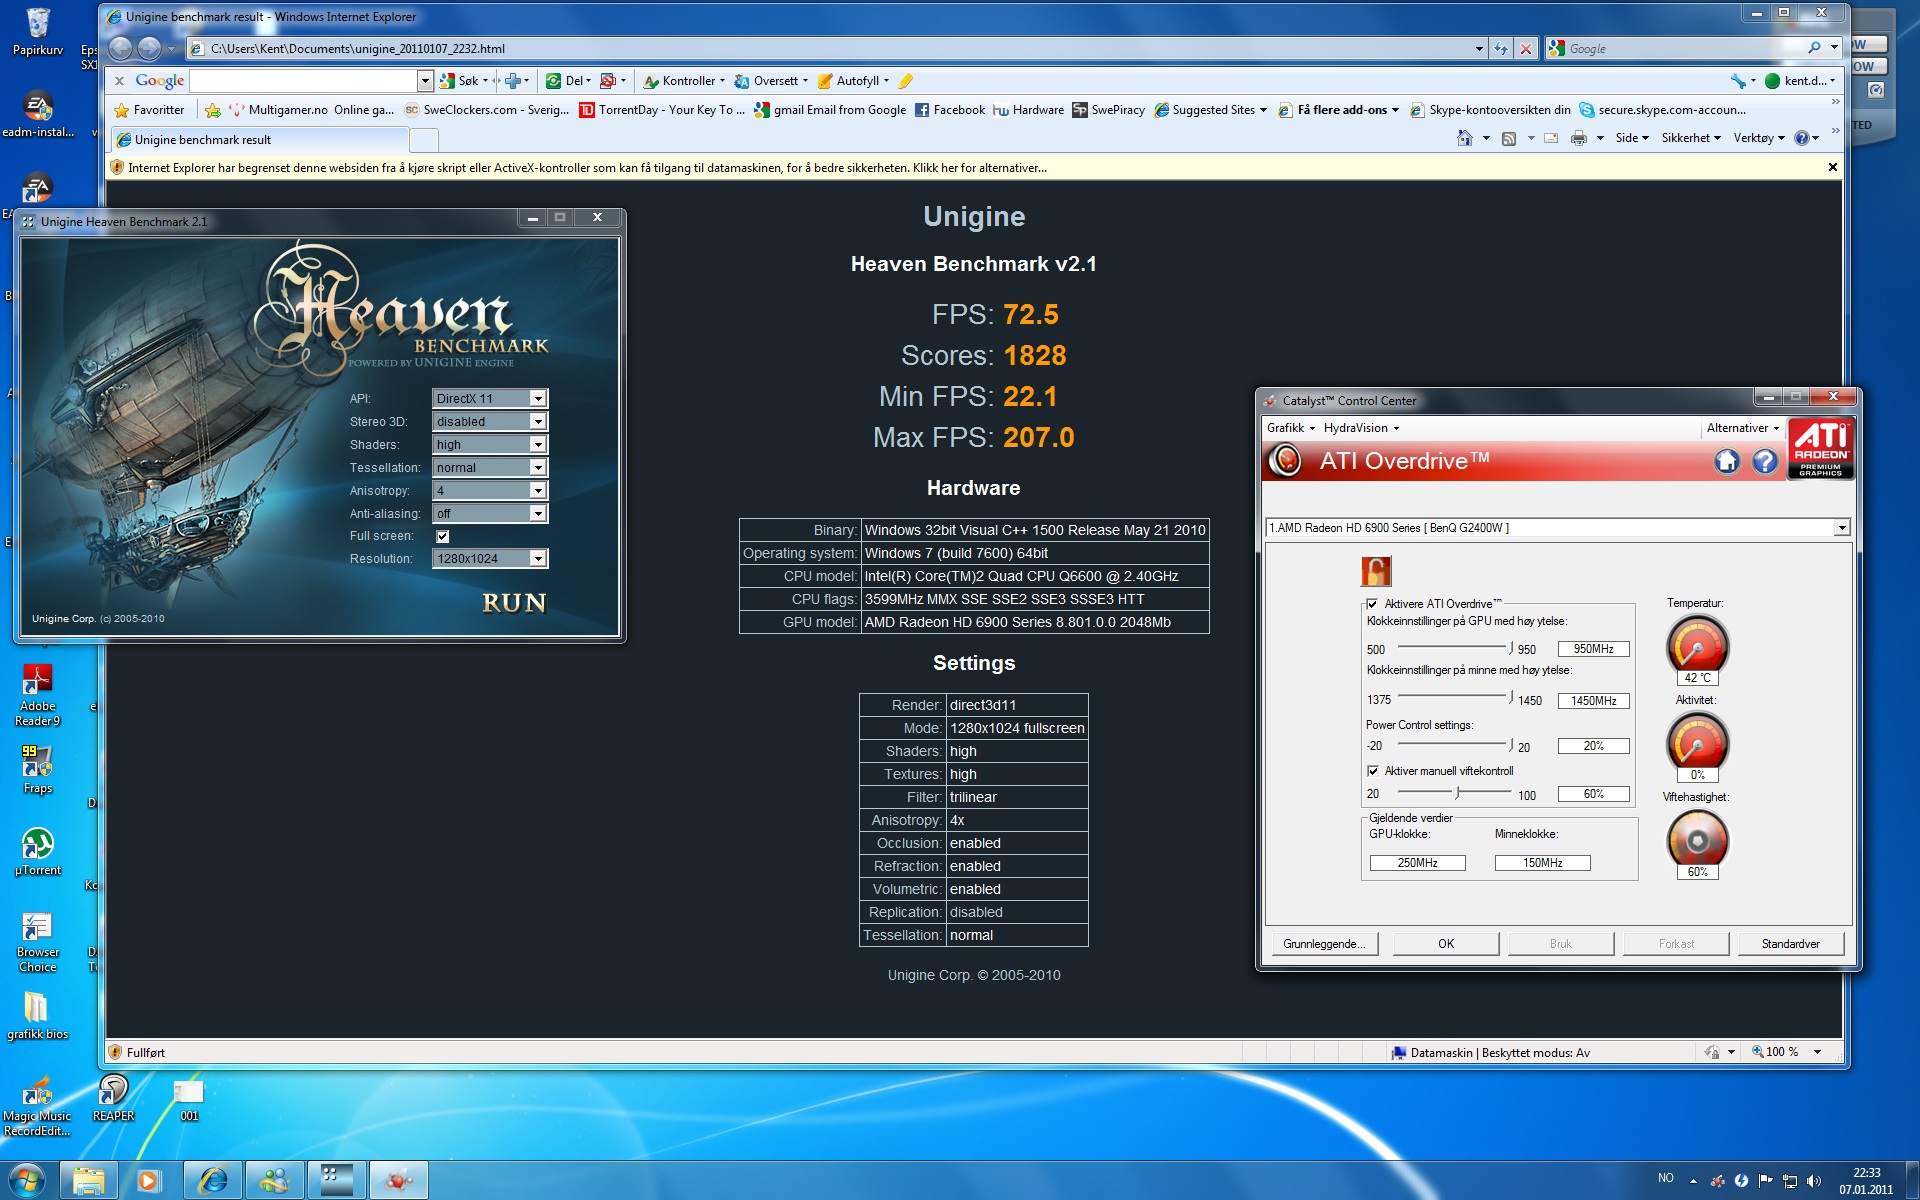Click the Stop loading red X icon
1920x1200 pixels.
coord(1525,48)
